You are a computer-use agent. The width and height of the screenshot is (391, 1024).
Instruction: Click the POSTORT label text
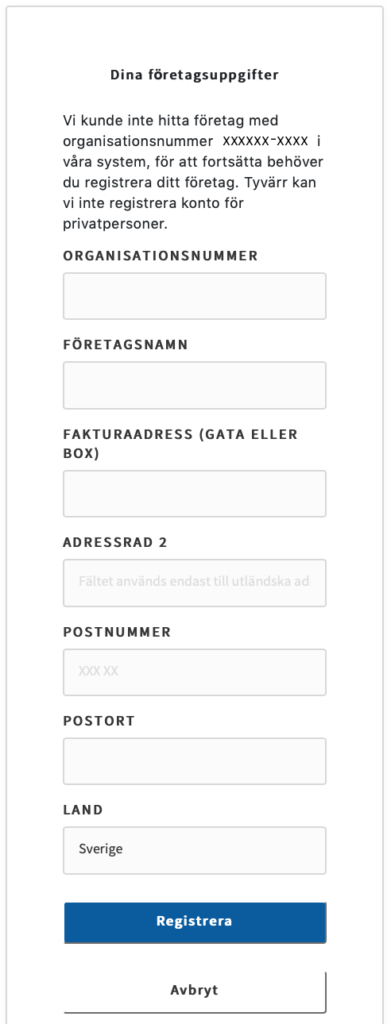click(99, 721)
